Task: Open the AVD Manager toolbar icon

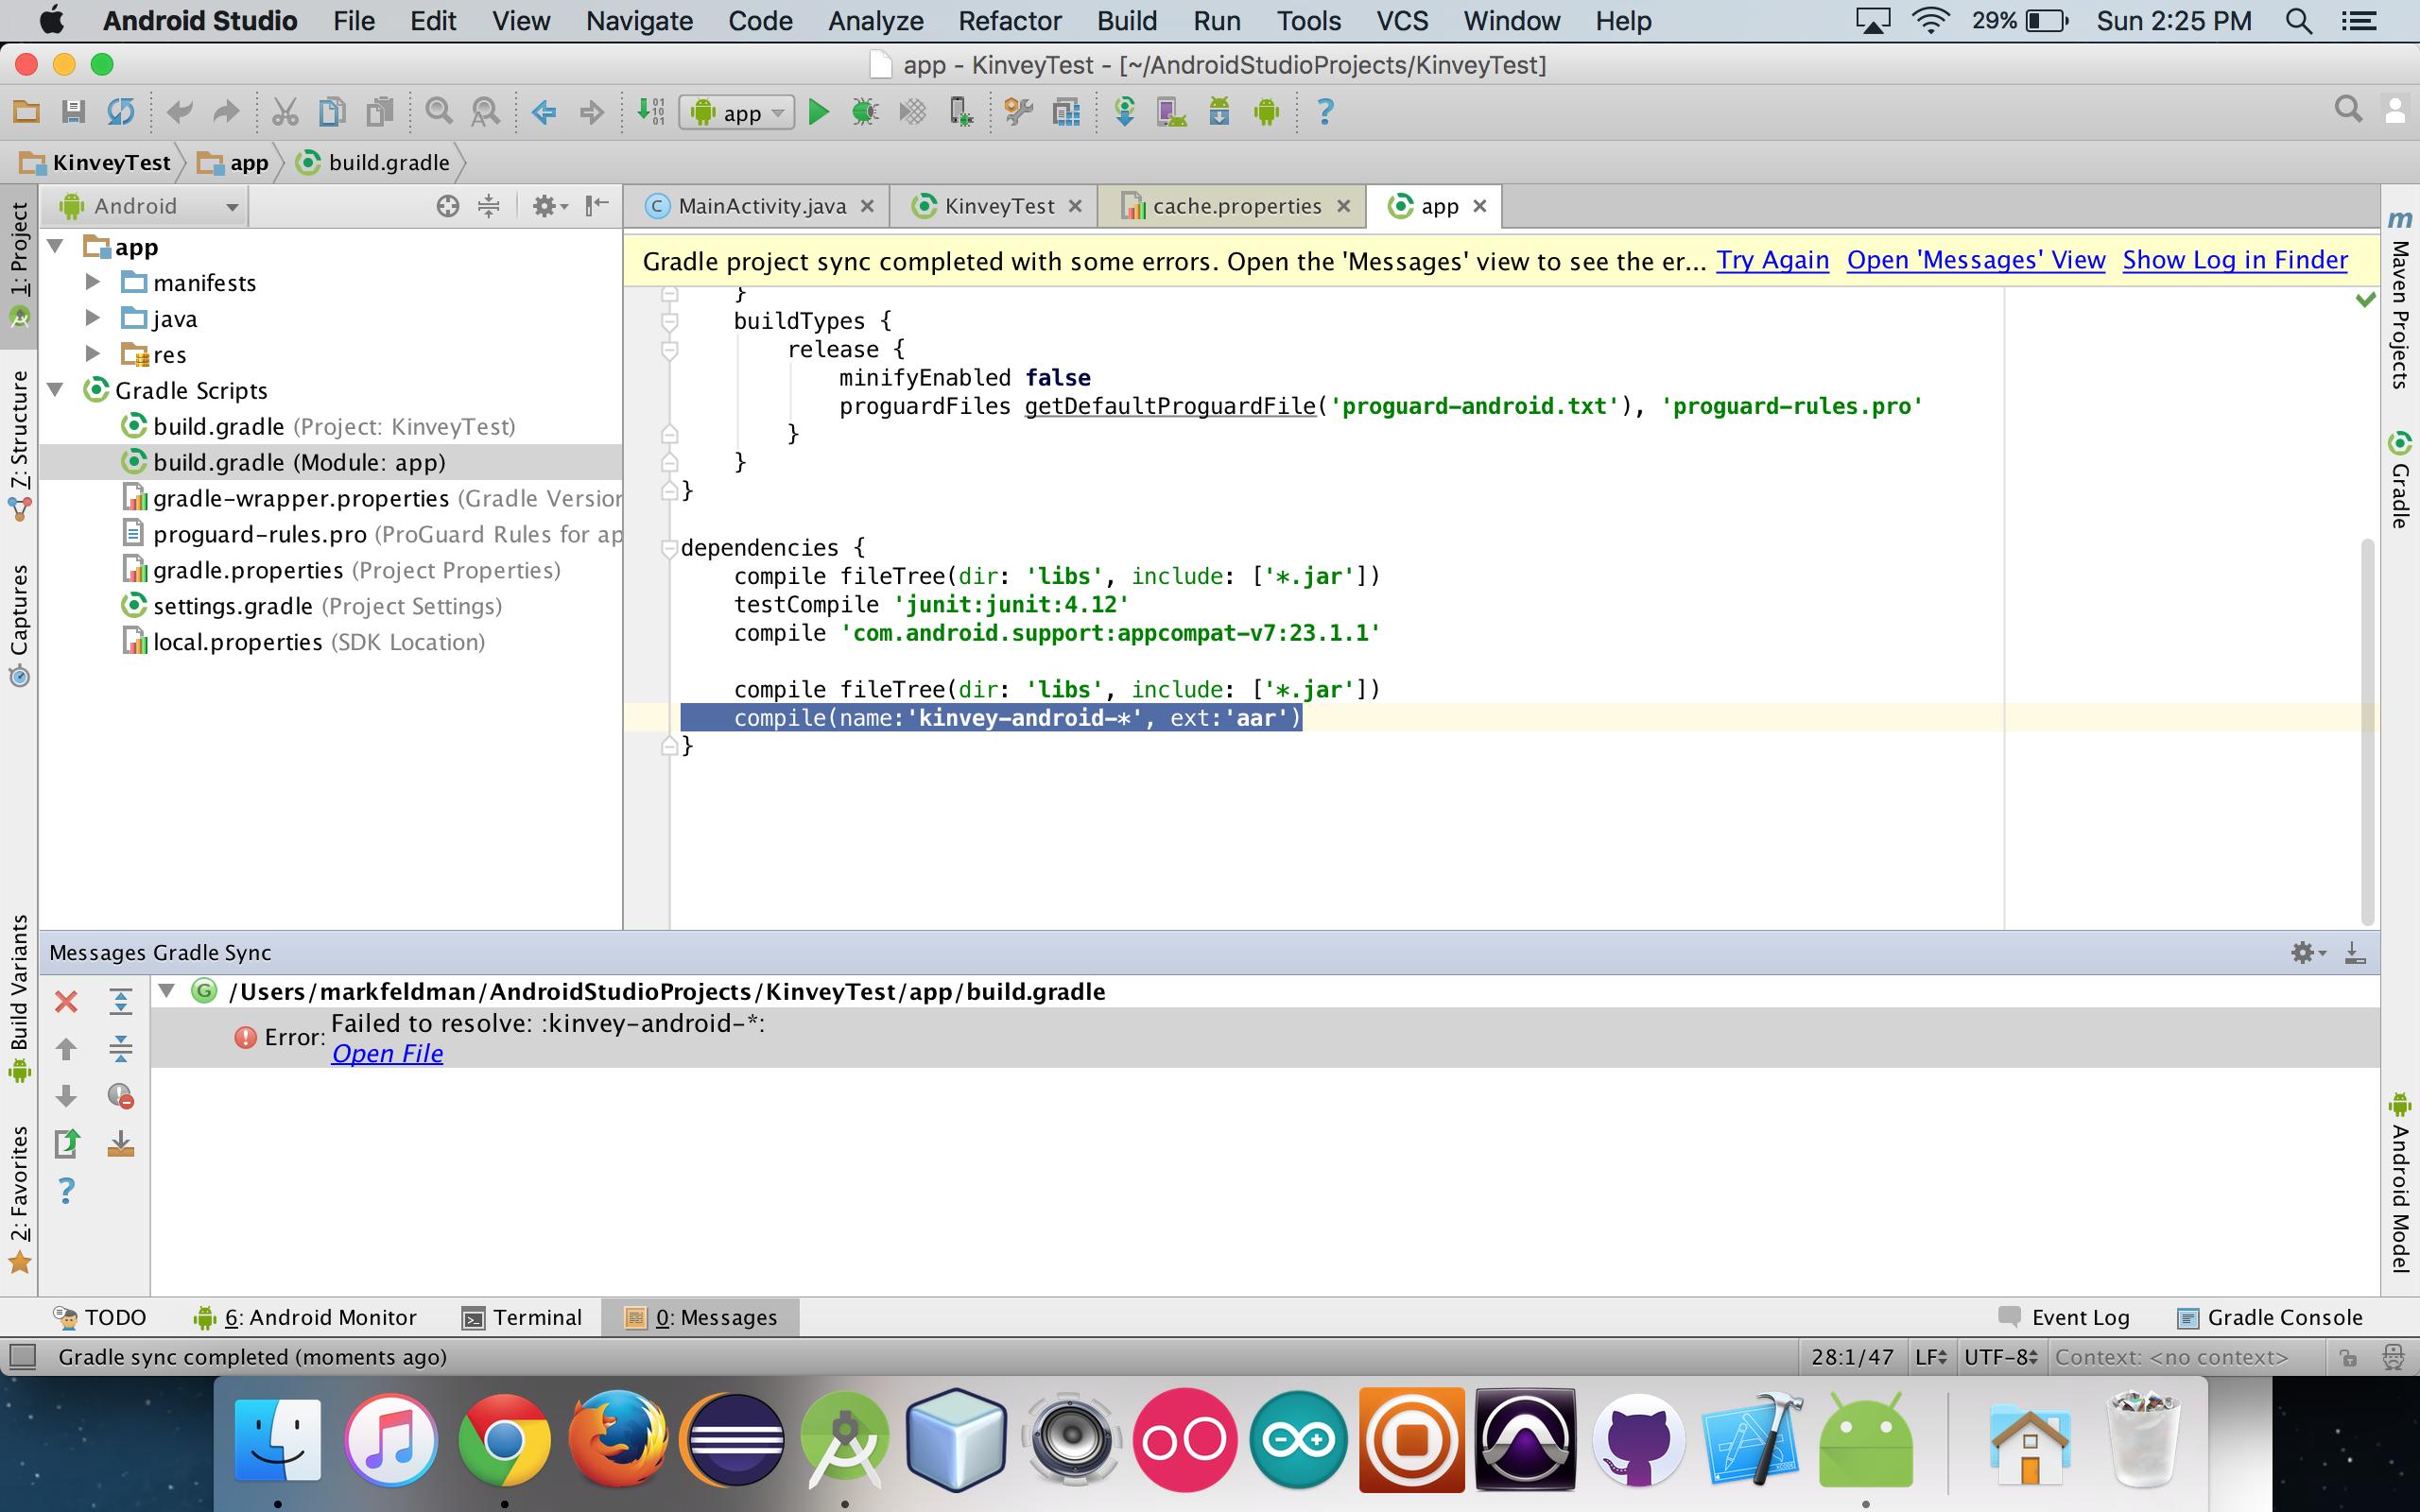Action: coord(1171,112)
